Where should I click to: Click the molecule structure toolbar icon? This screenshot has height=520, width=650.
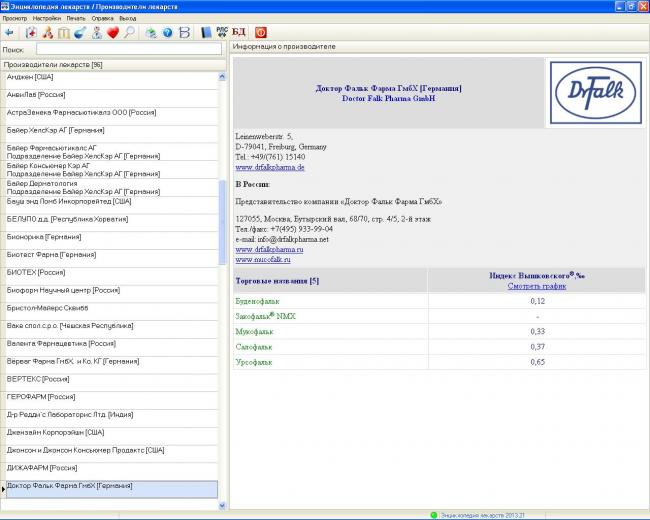47,32
